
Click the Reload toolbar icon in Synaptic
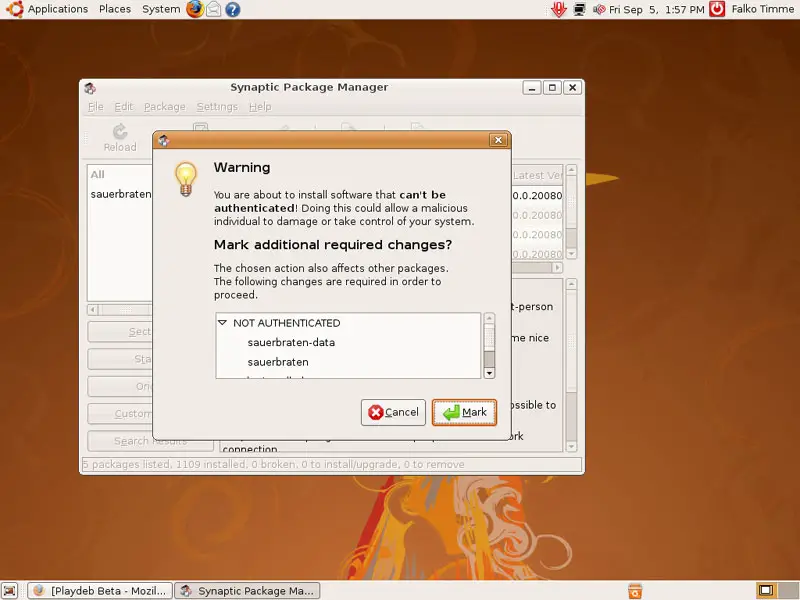point(120,138)
